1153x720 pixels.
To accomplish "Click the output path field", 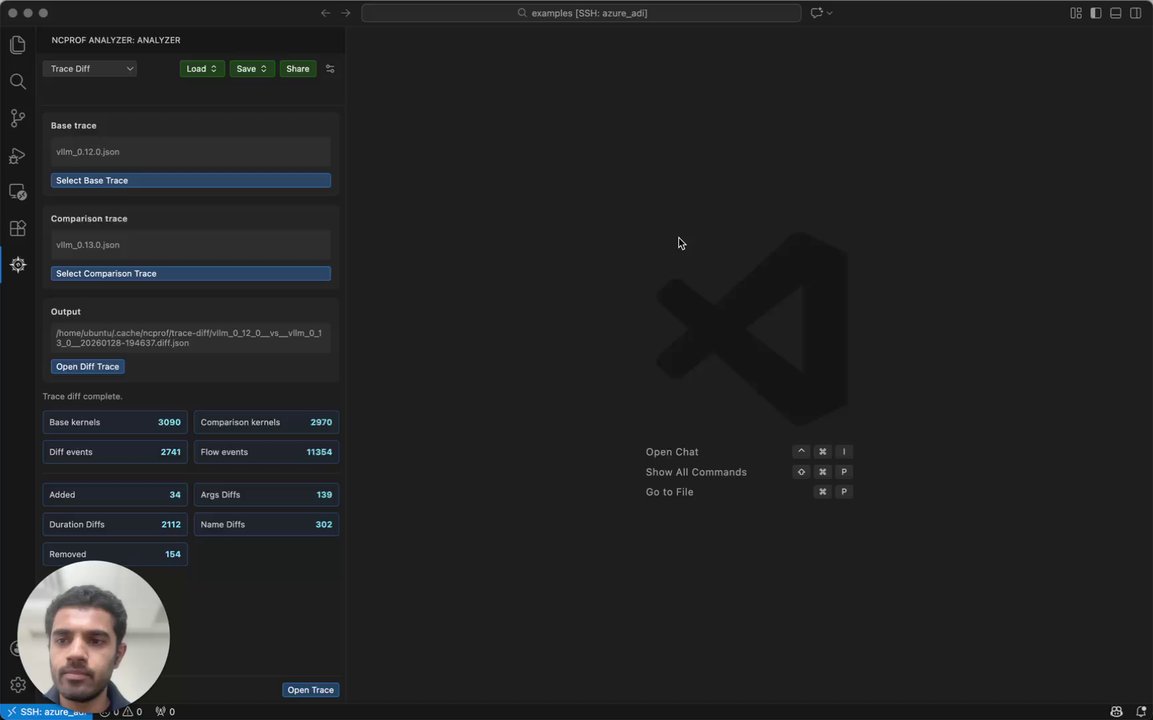I will 190,338.
